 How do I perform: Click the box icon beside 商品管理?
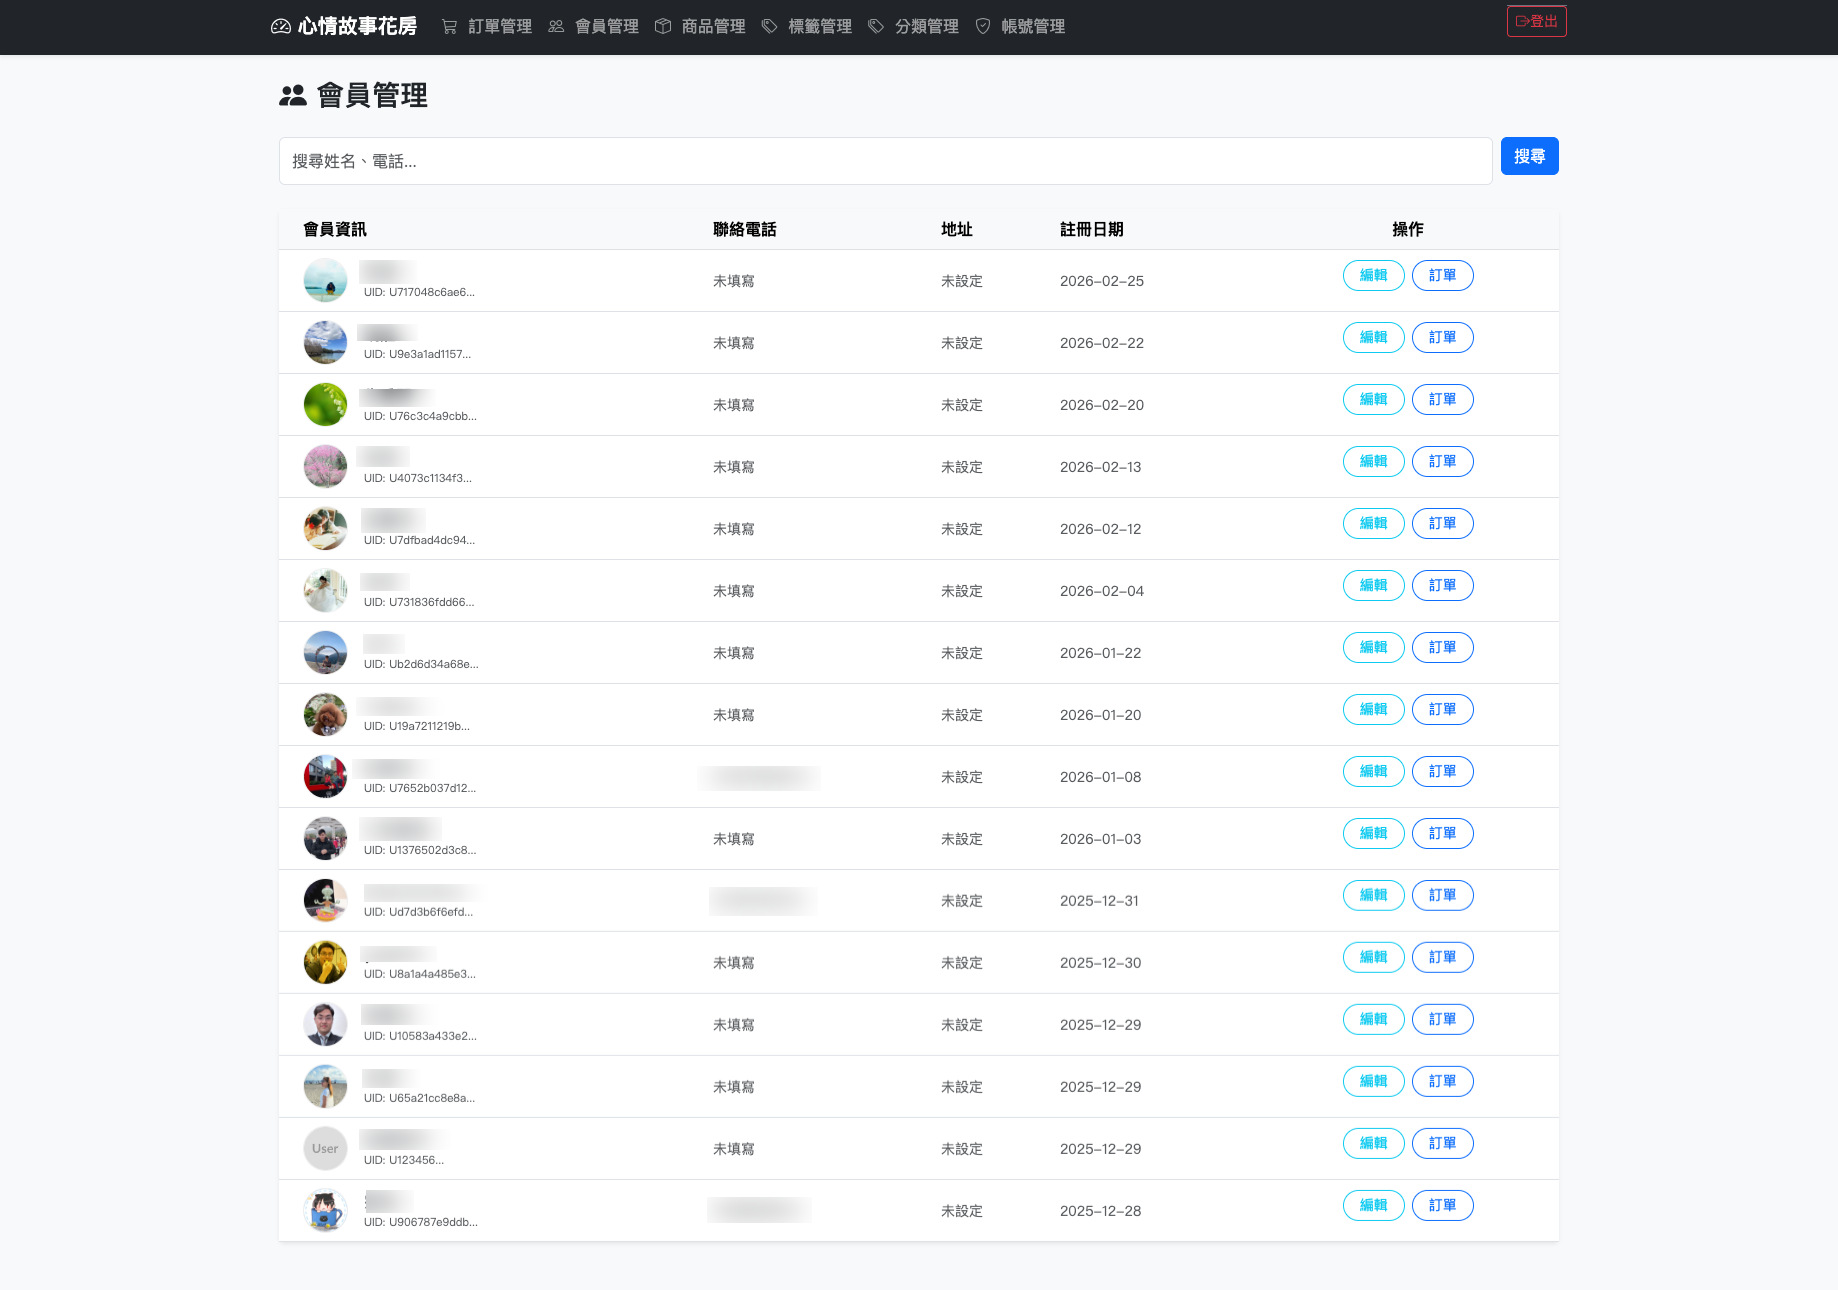[x=663, y=27]
